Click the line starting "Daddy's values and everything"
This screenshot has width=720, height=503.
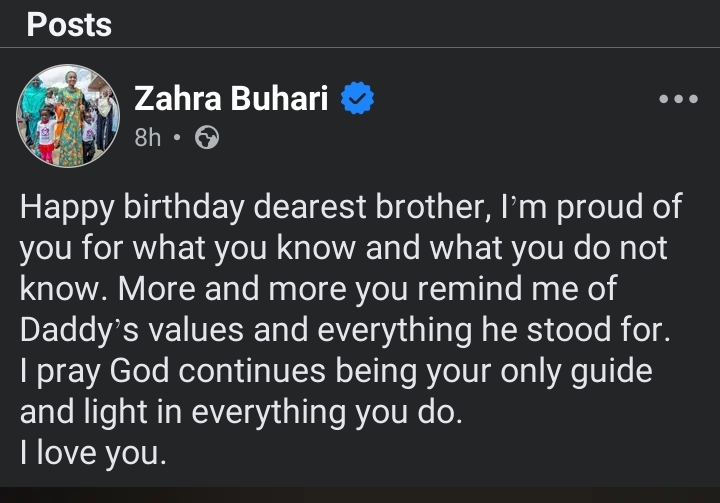(343, 331)
